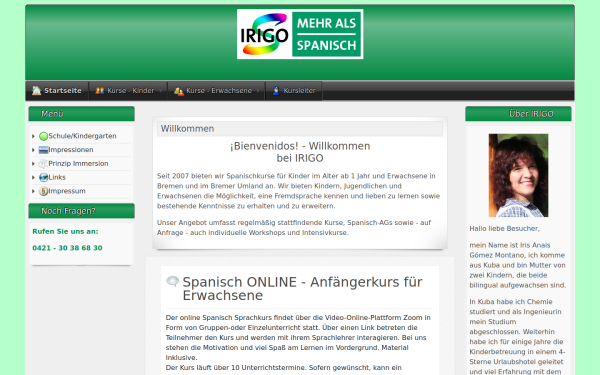Viewport: 600px width, 375px height.
Task: Click the children icon beside Kurse - Kinder
Action: point(100,91)
